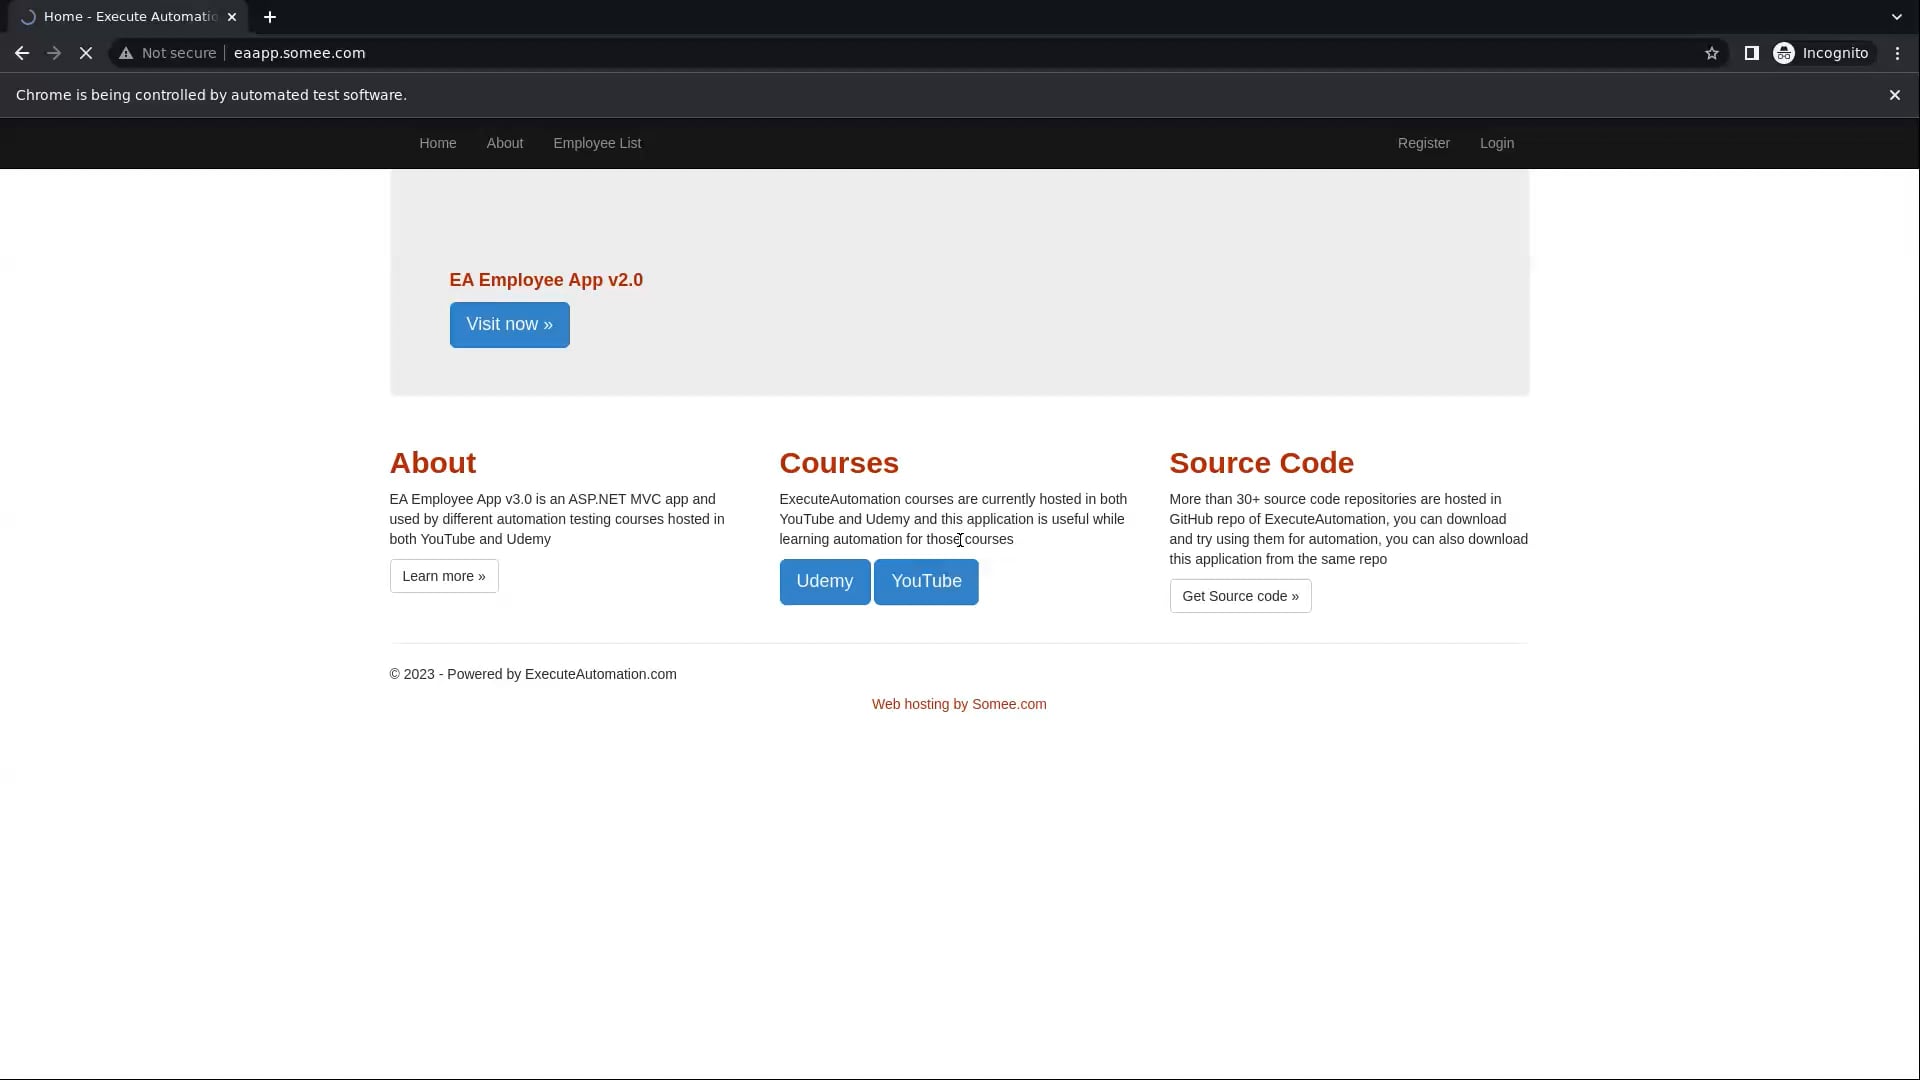Dismiss the automated test software banner
The image size is (1920, 1080).
click(1894, 95)
